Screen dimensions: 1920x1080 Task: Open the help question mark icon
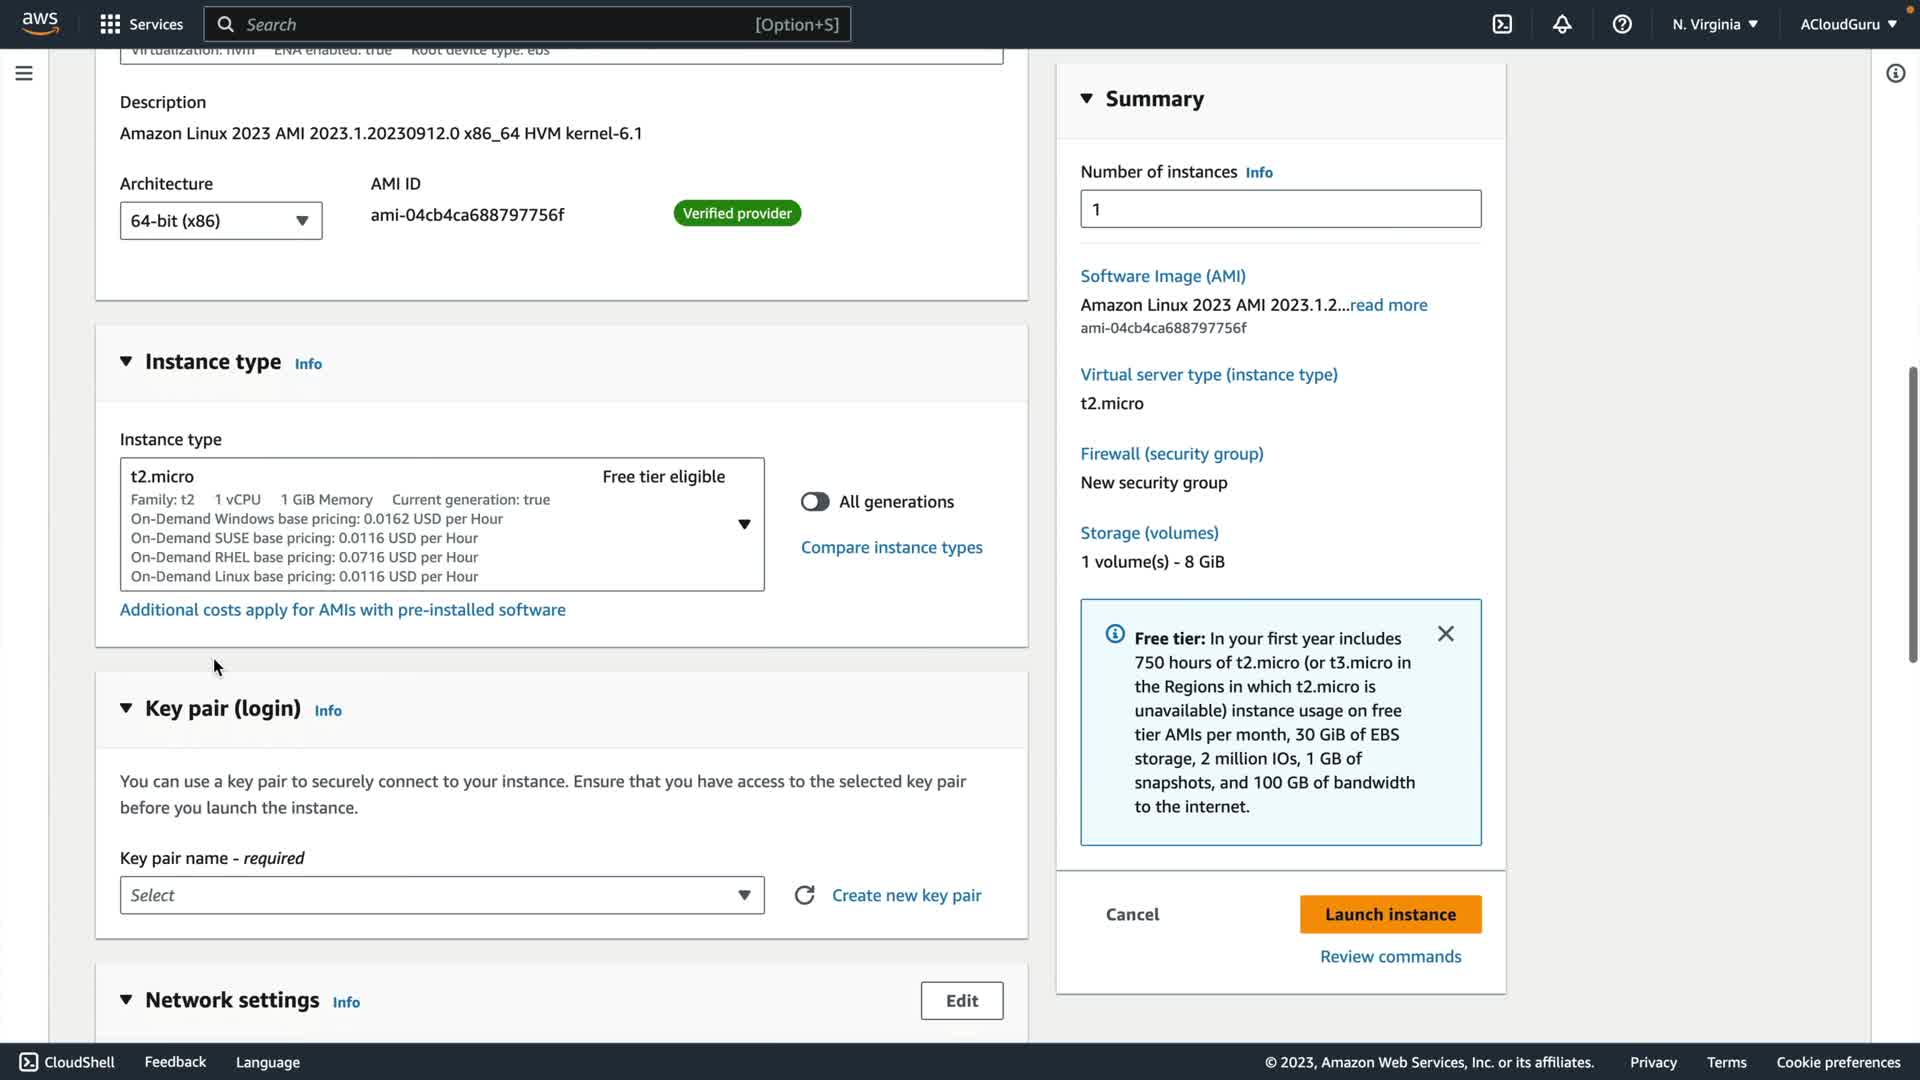pos(1622,24)
